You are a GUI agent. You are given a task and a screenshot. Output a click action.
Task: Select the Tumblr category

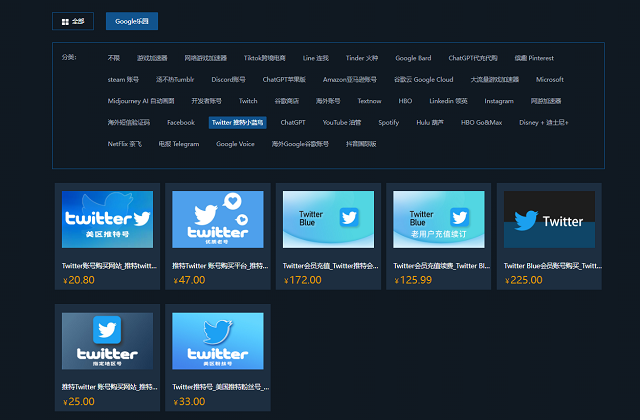175,80
